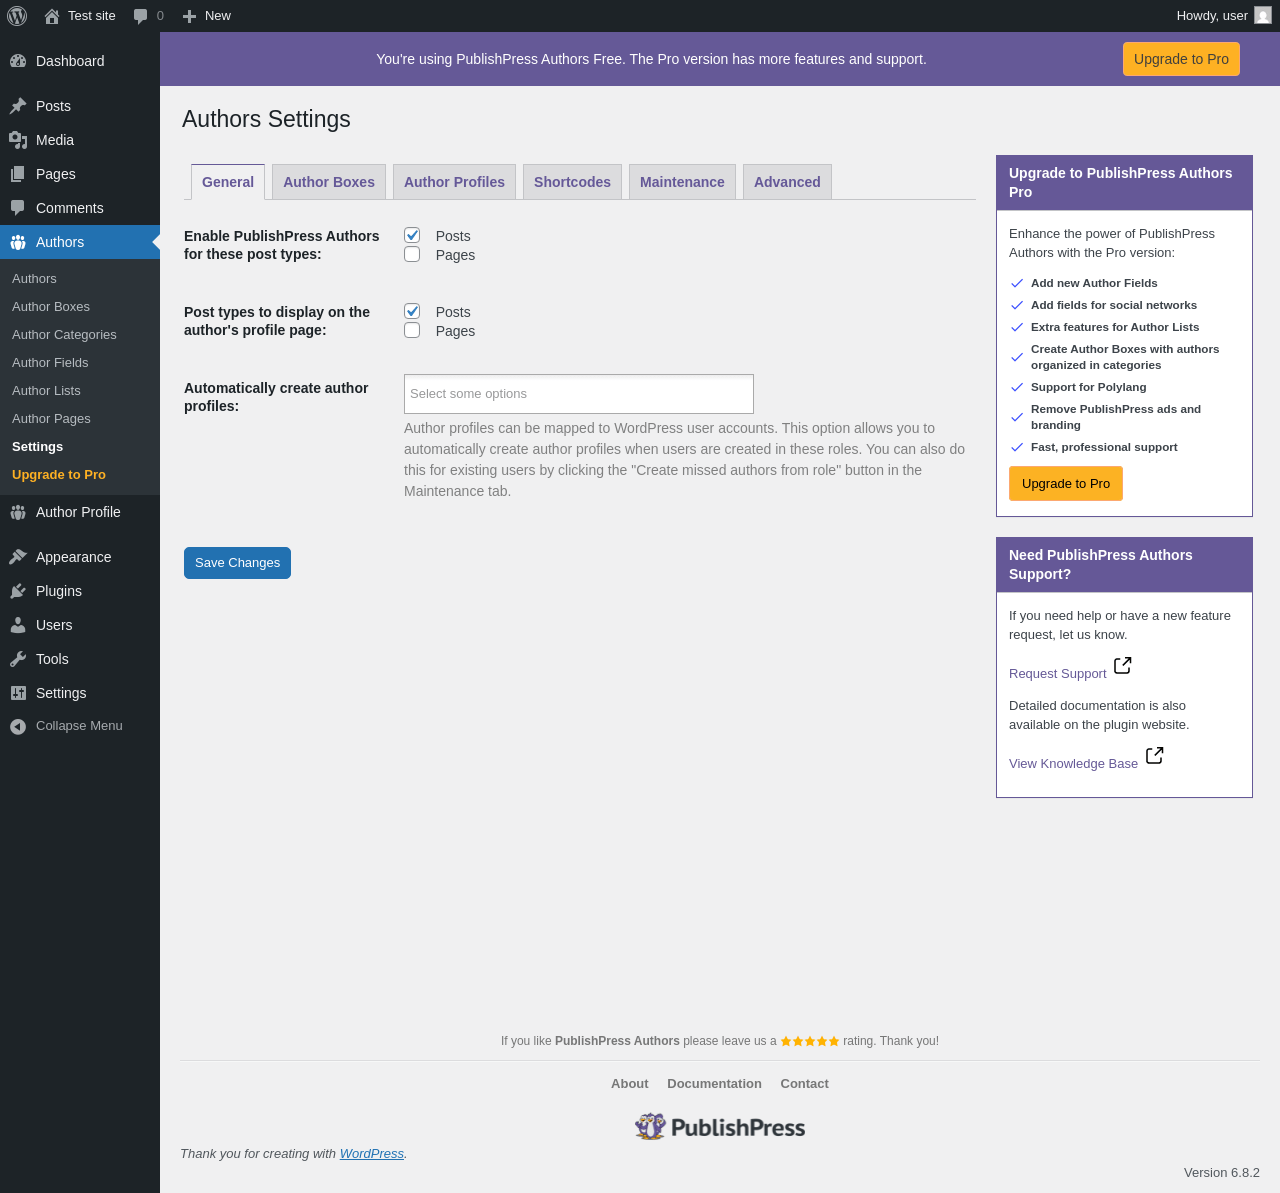Click the Save Changes button
The height and width of the screenshot is (1193, 1280).
click(237, 563)
